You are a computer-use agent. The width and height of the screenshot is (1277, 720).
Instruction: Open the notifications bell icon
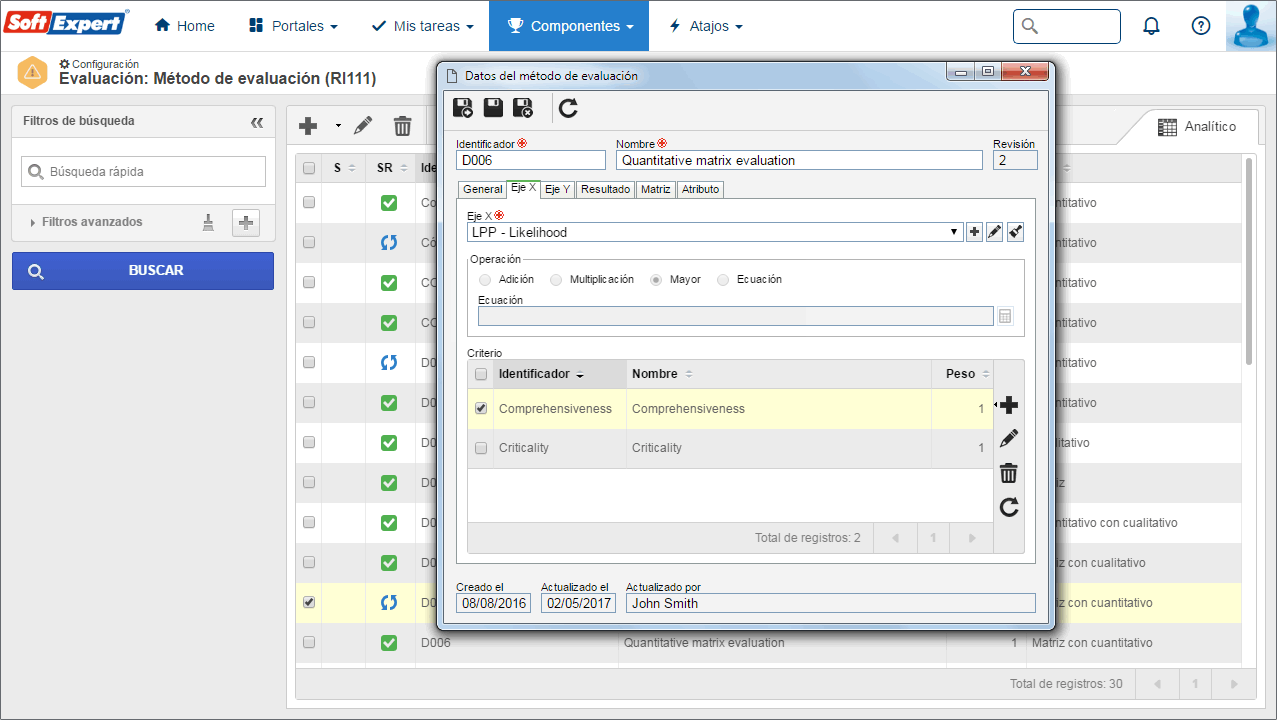click(x=1151, y=26)
